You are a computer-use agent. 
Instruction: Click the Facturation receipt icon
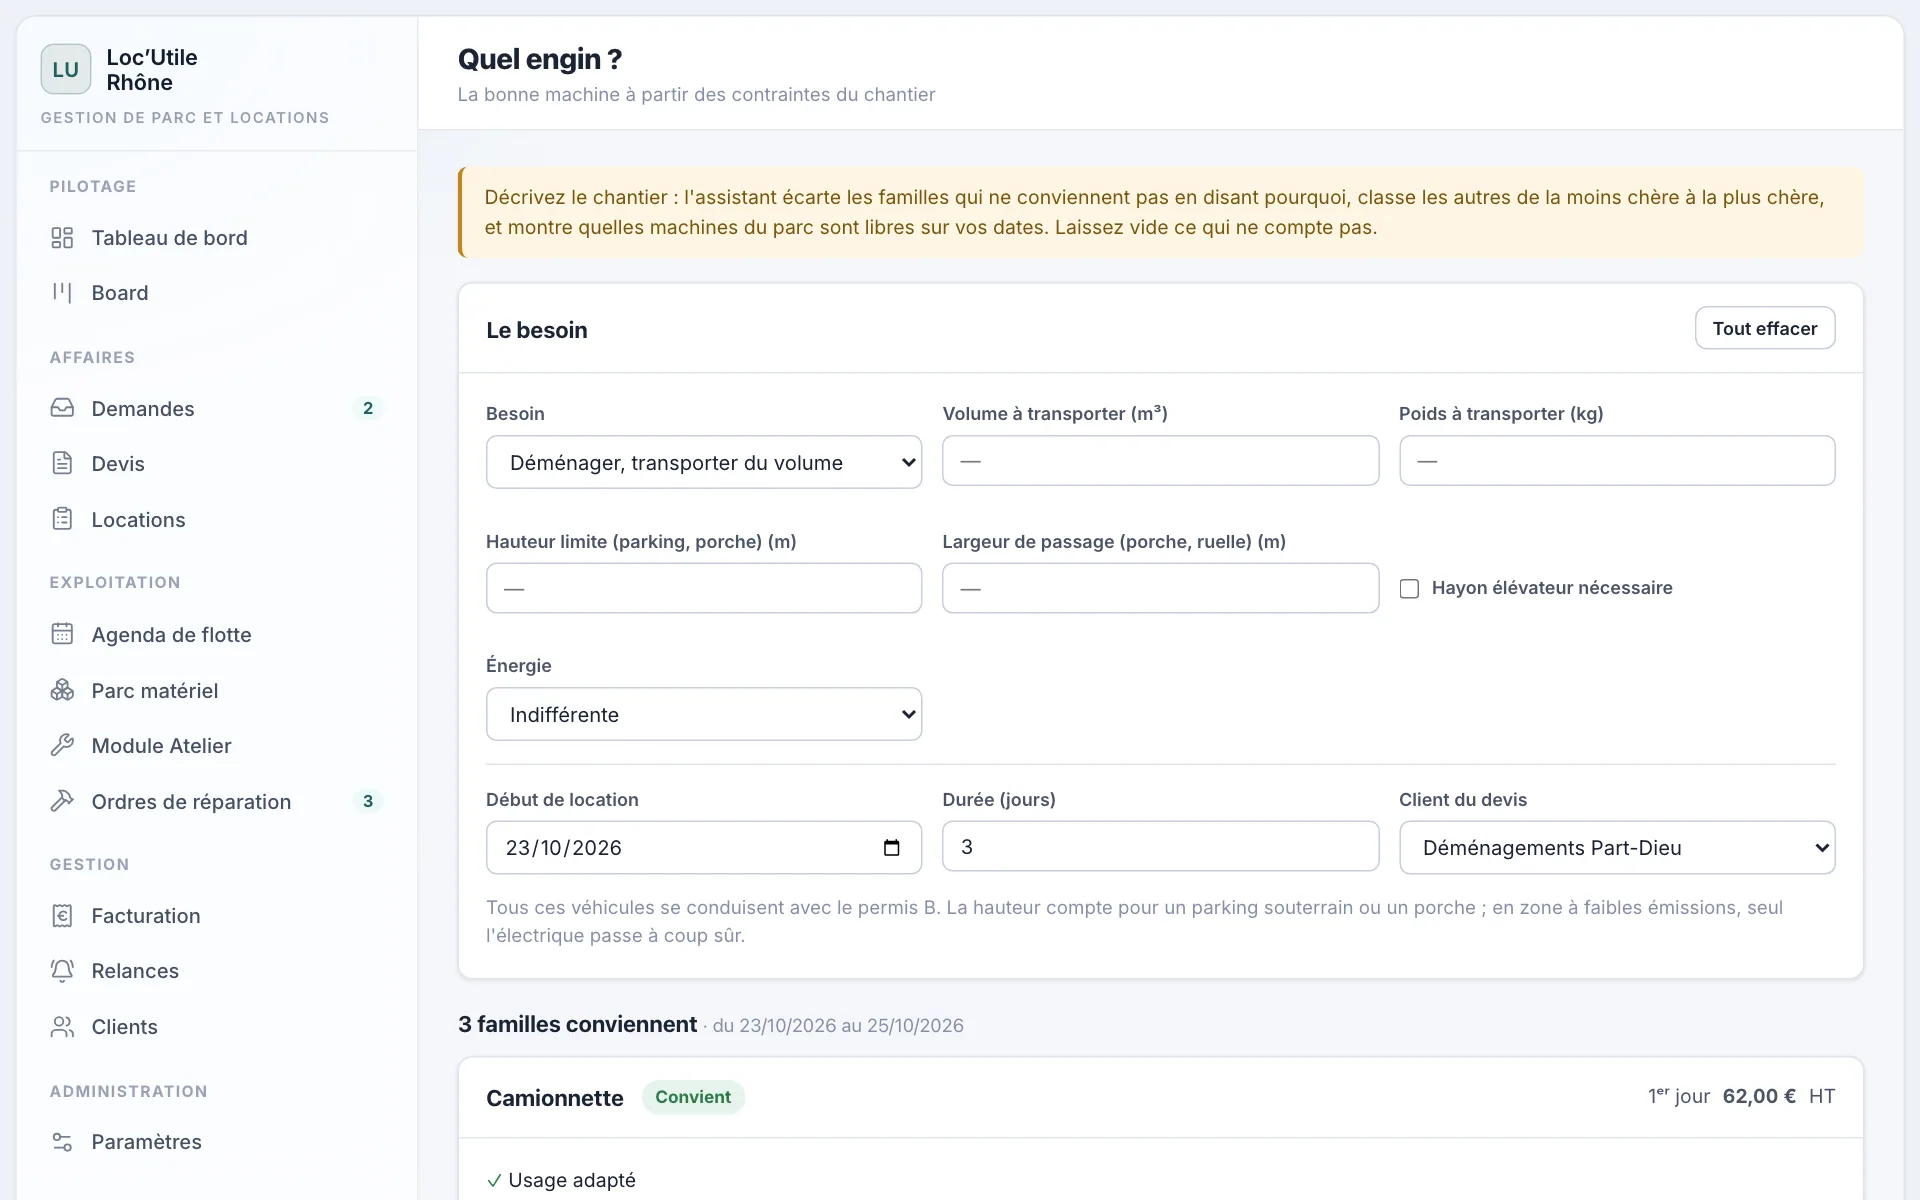pos(62,915)
